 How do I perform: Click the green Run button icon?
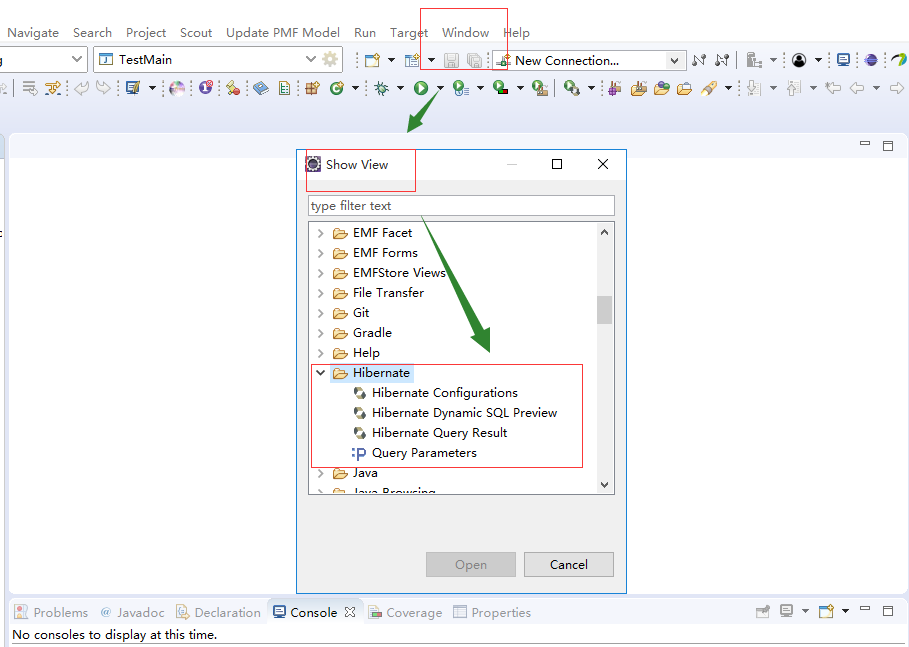[421, 88]
